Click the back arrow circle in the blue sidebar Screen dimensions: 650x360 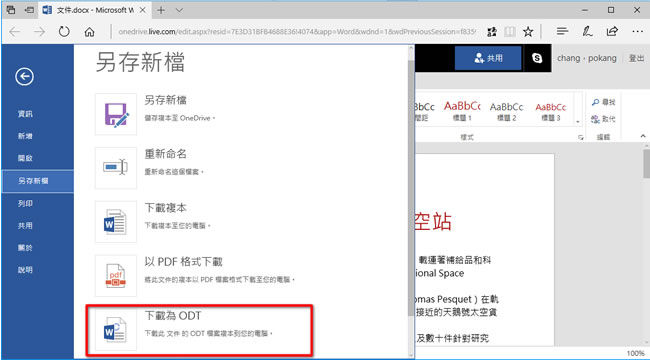[24, 76]
